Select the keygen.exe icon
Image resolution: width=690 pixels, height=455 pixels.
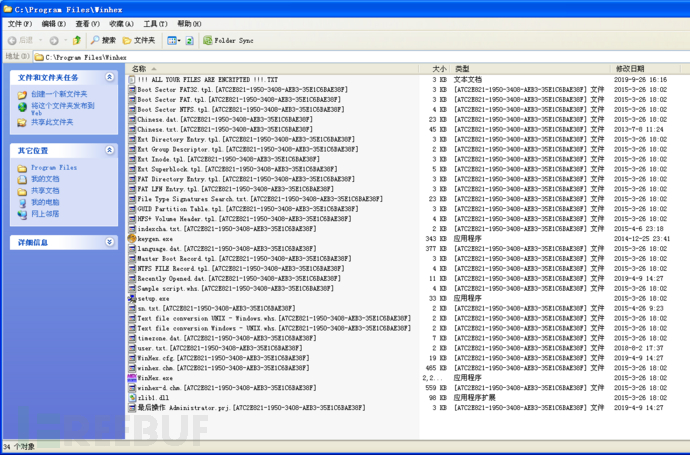(132, 239)
